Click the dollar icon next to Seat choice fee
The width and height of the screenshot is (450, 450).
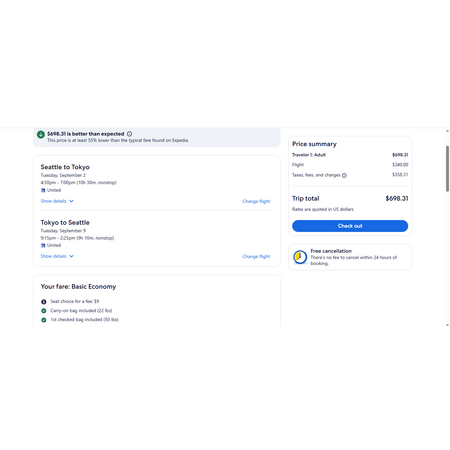44,302
